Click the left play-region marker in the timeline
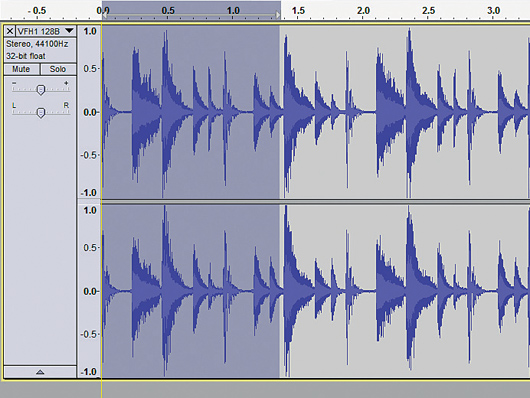 pos(105,15)
